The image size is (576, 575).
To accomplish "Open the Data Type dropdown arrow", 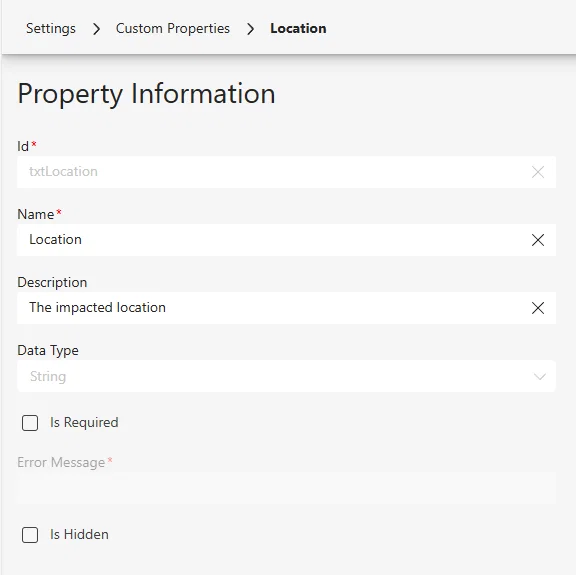I will click(x=540, y=376).
